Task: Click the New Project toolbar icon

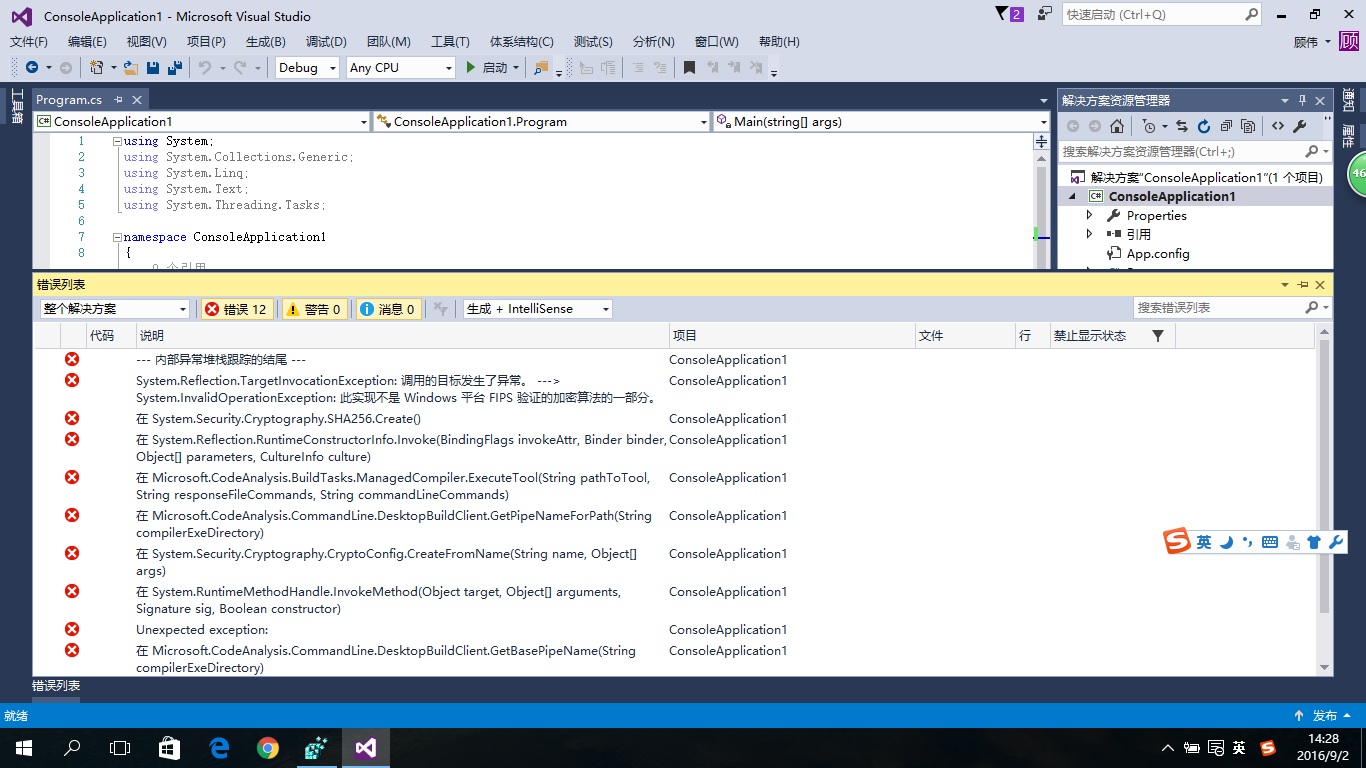Action: pos(96,67)
